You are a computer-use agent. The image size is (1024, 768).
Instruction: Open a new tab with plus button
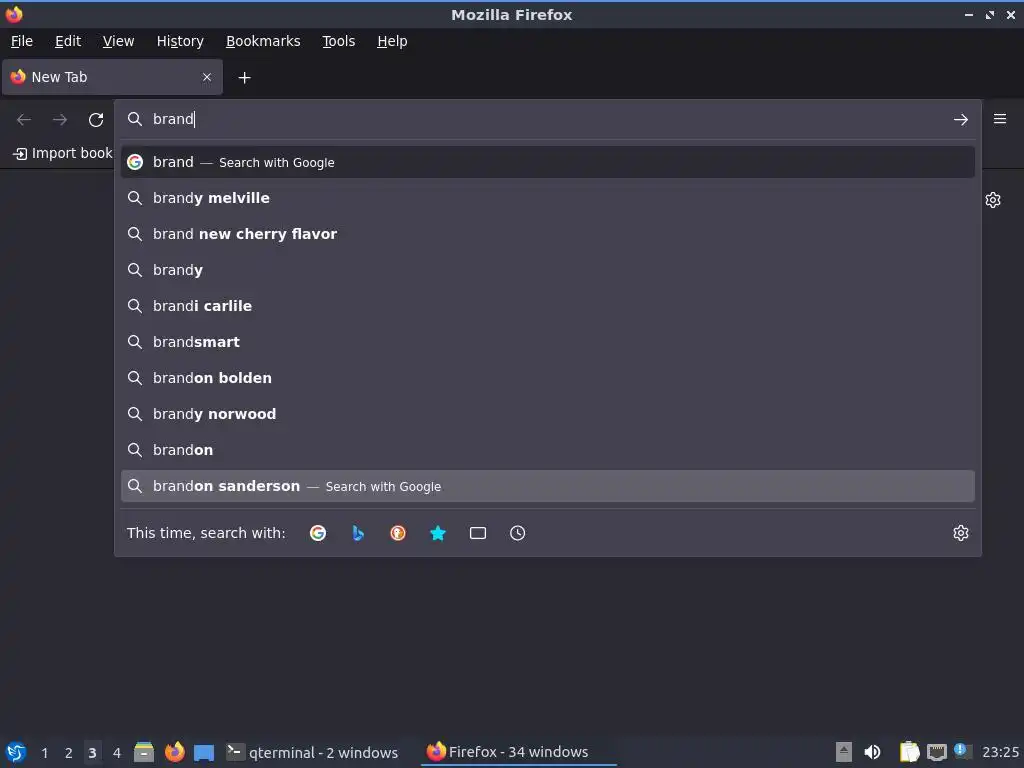244,78
